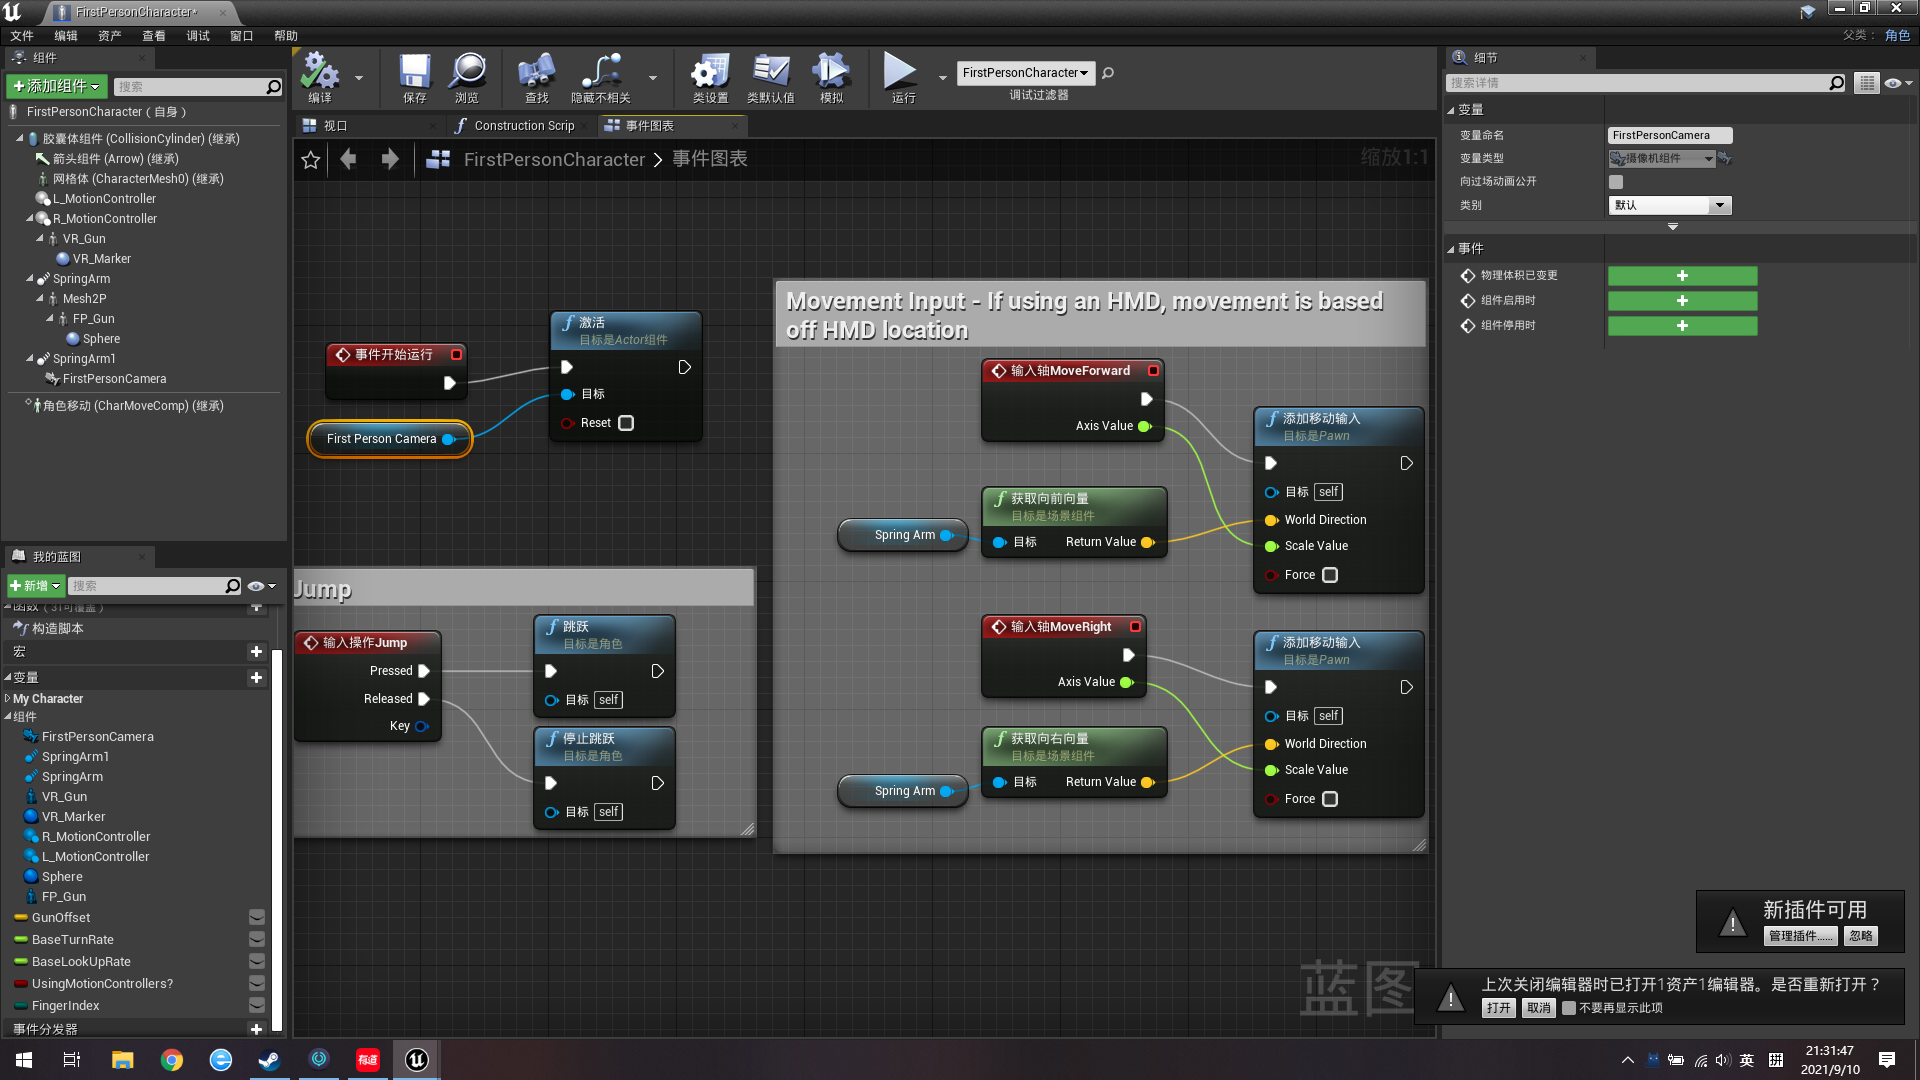
Task: Click the Compile toolbar icon
Action: click(x=320, y=77)
